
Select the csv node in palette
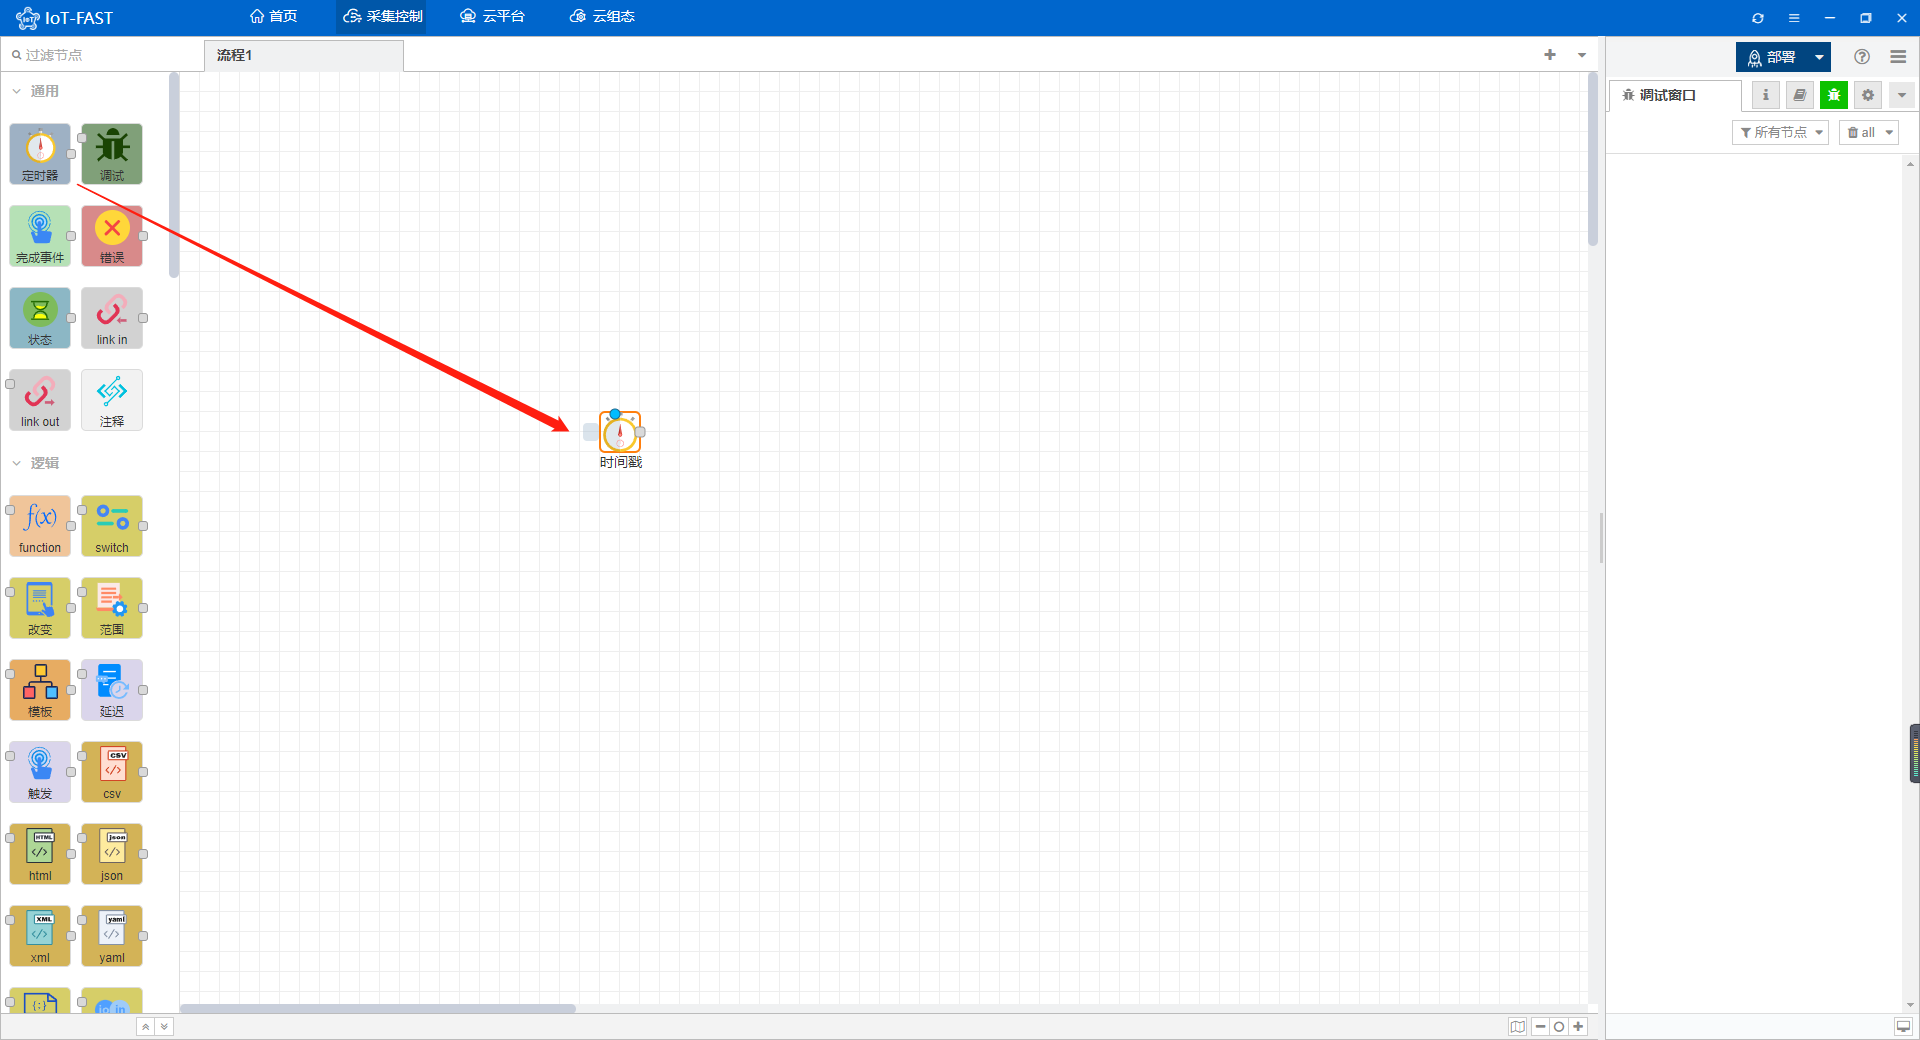pos(112,772)
